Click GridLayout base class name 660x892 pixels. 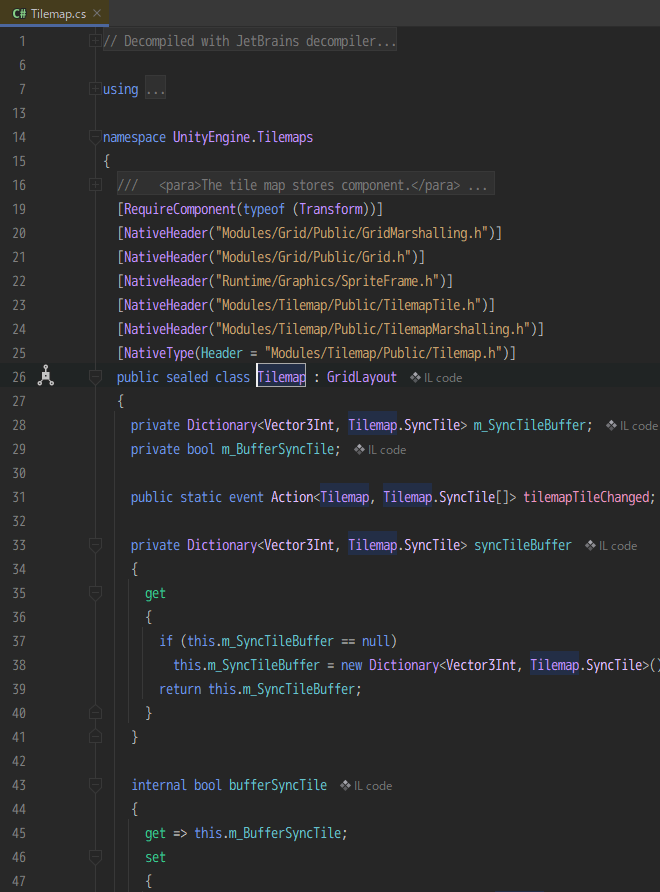click(361, 377)
